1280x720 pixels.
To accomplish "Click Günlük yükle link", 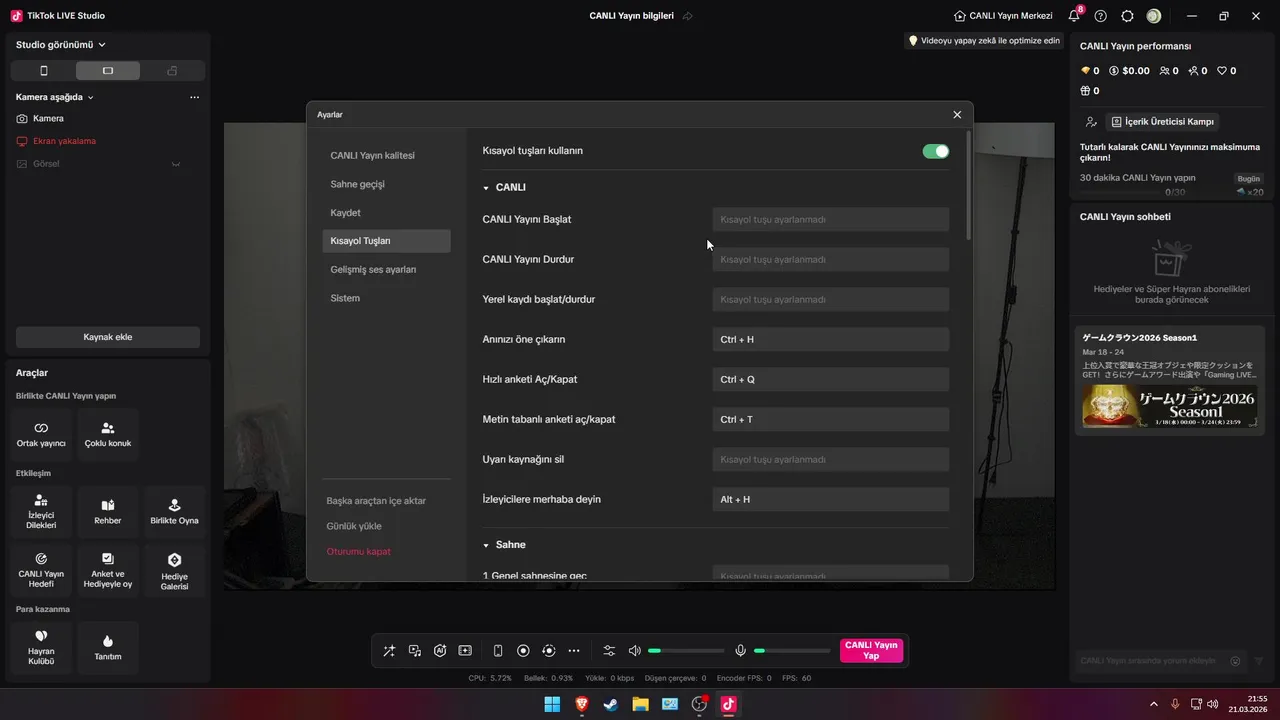I will pyautogui.click(x=354, y=526).
